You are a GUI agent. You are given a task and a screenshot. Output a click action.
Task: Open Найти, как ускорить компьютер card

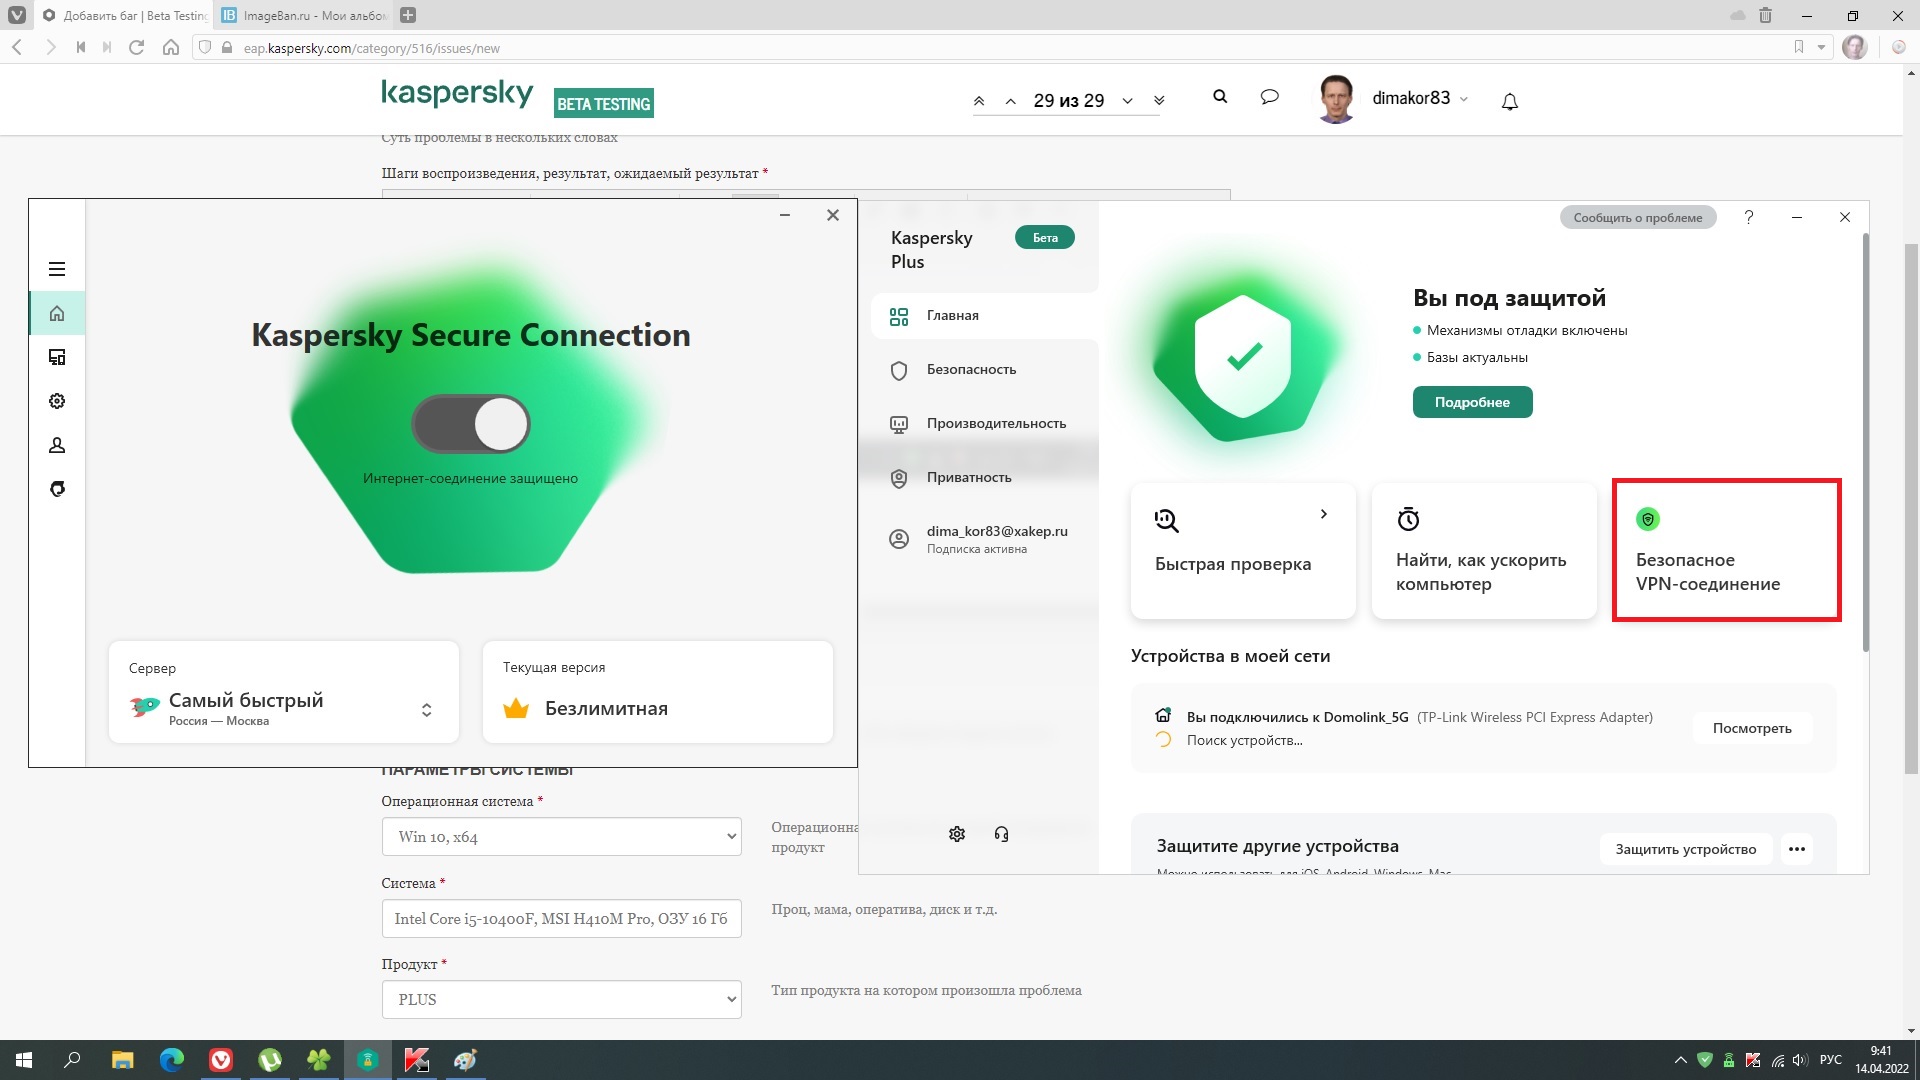pyautogui.click(x=1484, y=551)
